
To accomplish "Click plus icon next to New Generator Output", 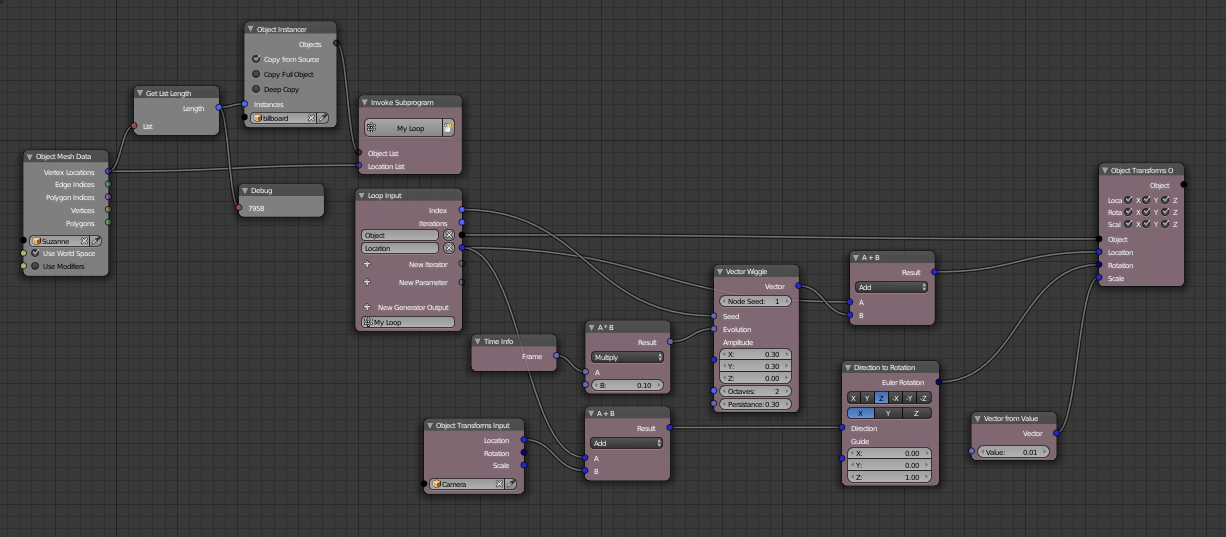I will click(367, 307).
